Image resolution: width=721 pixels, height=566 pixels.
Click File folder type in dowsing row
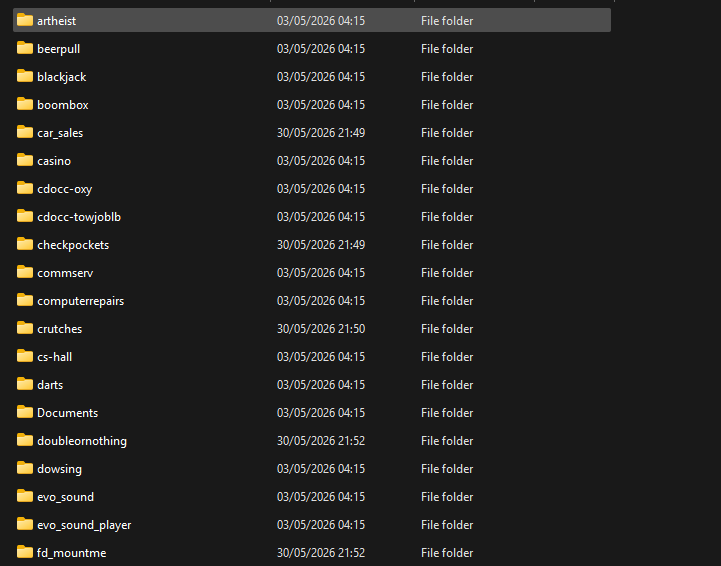pyautogui.click(x=447, y=469)
